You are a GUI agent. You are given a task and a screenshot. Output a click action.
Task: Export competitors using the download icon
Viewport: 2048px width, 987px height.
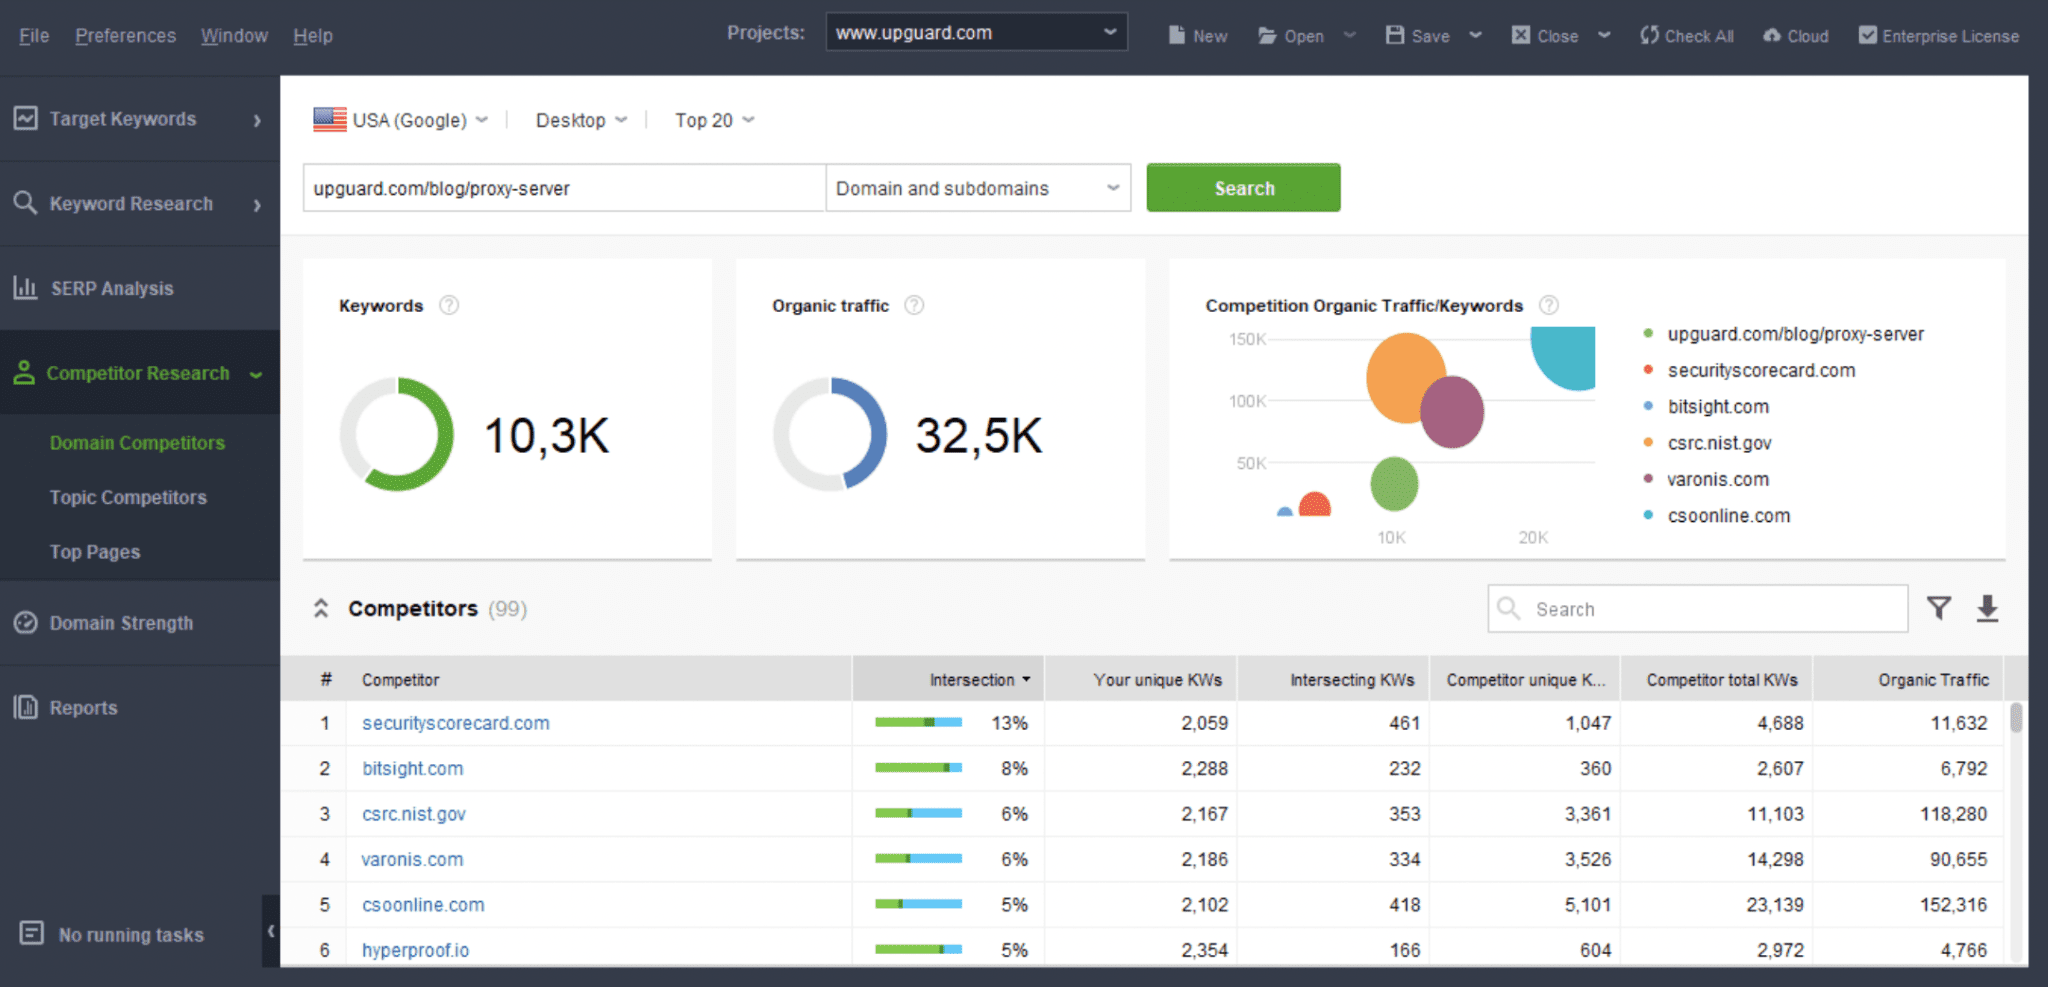1989,607
